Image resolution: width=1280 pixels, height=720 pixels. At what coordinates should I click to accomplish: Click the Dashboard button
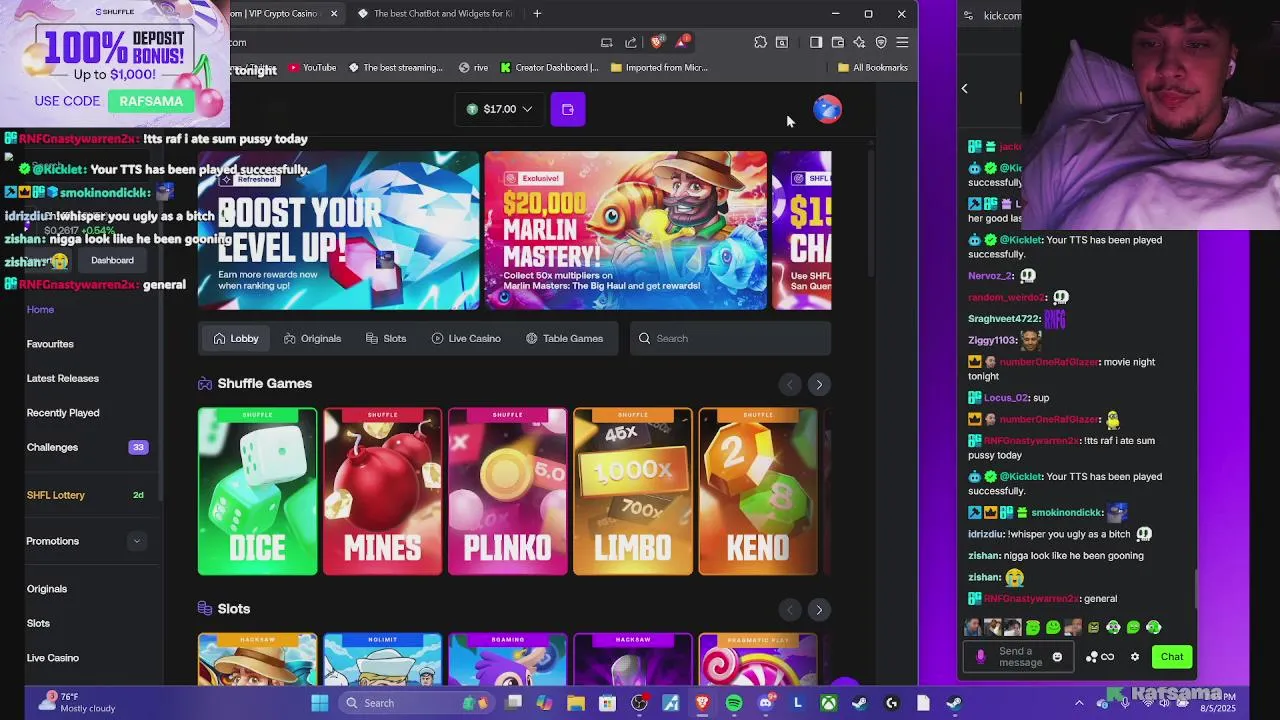112,260
